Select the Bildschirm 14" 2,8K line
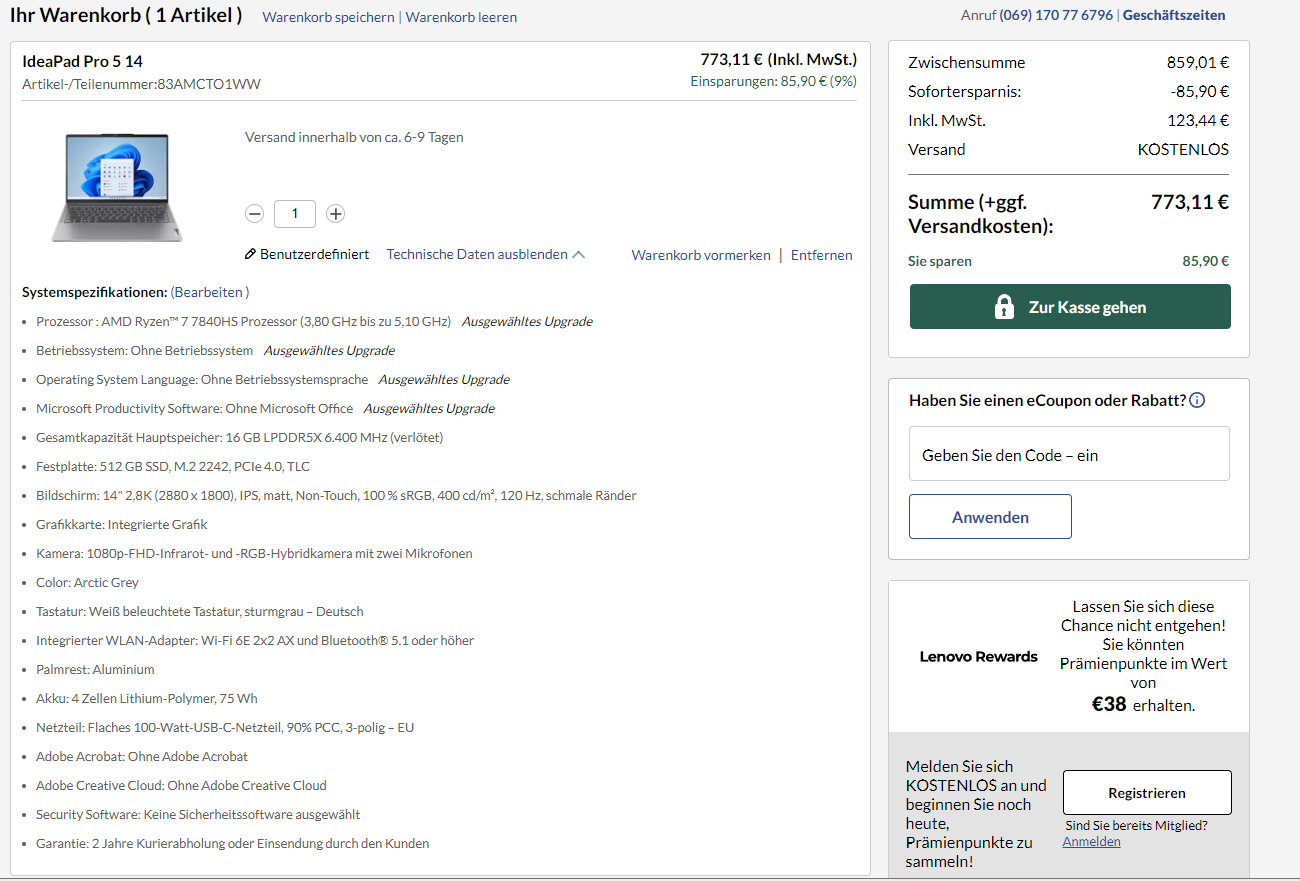Viewport: 1300px width, 881px height. click(336, 495)
